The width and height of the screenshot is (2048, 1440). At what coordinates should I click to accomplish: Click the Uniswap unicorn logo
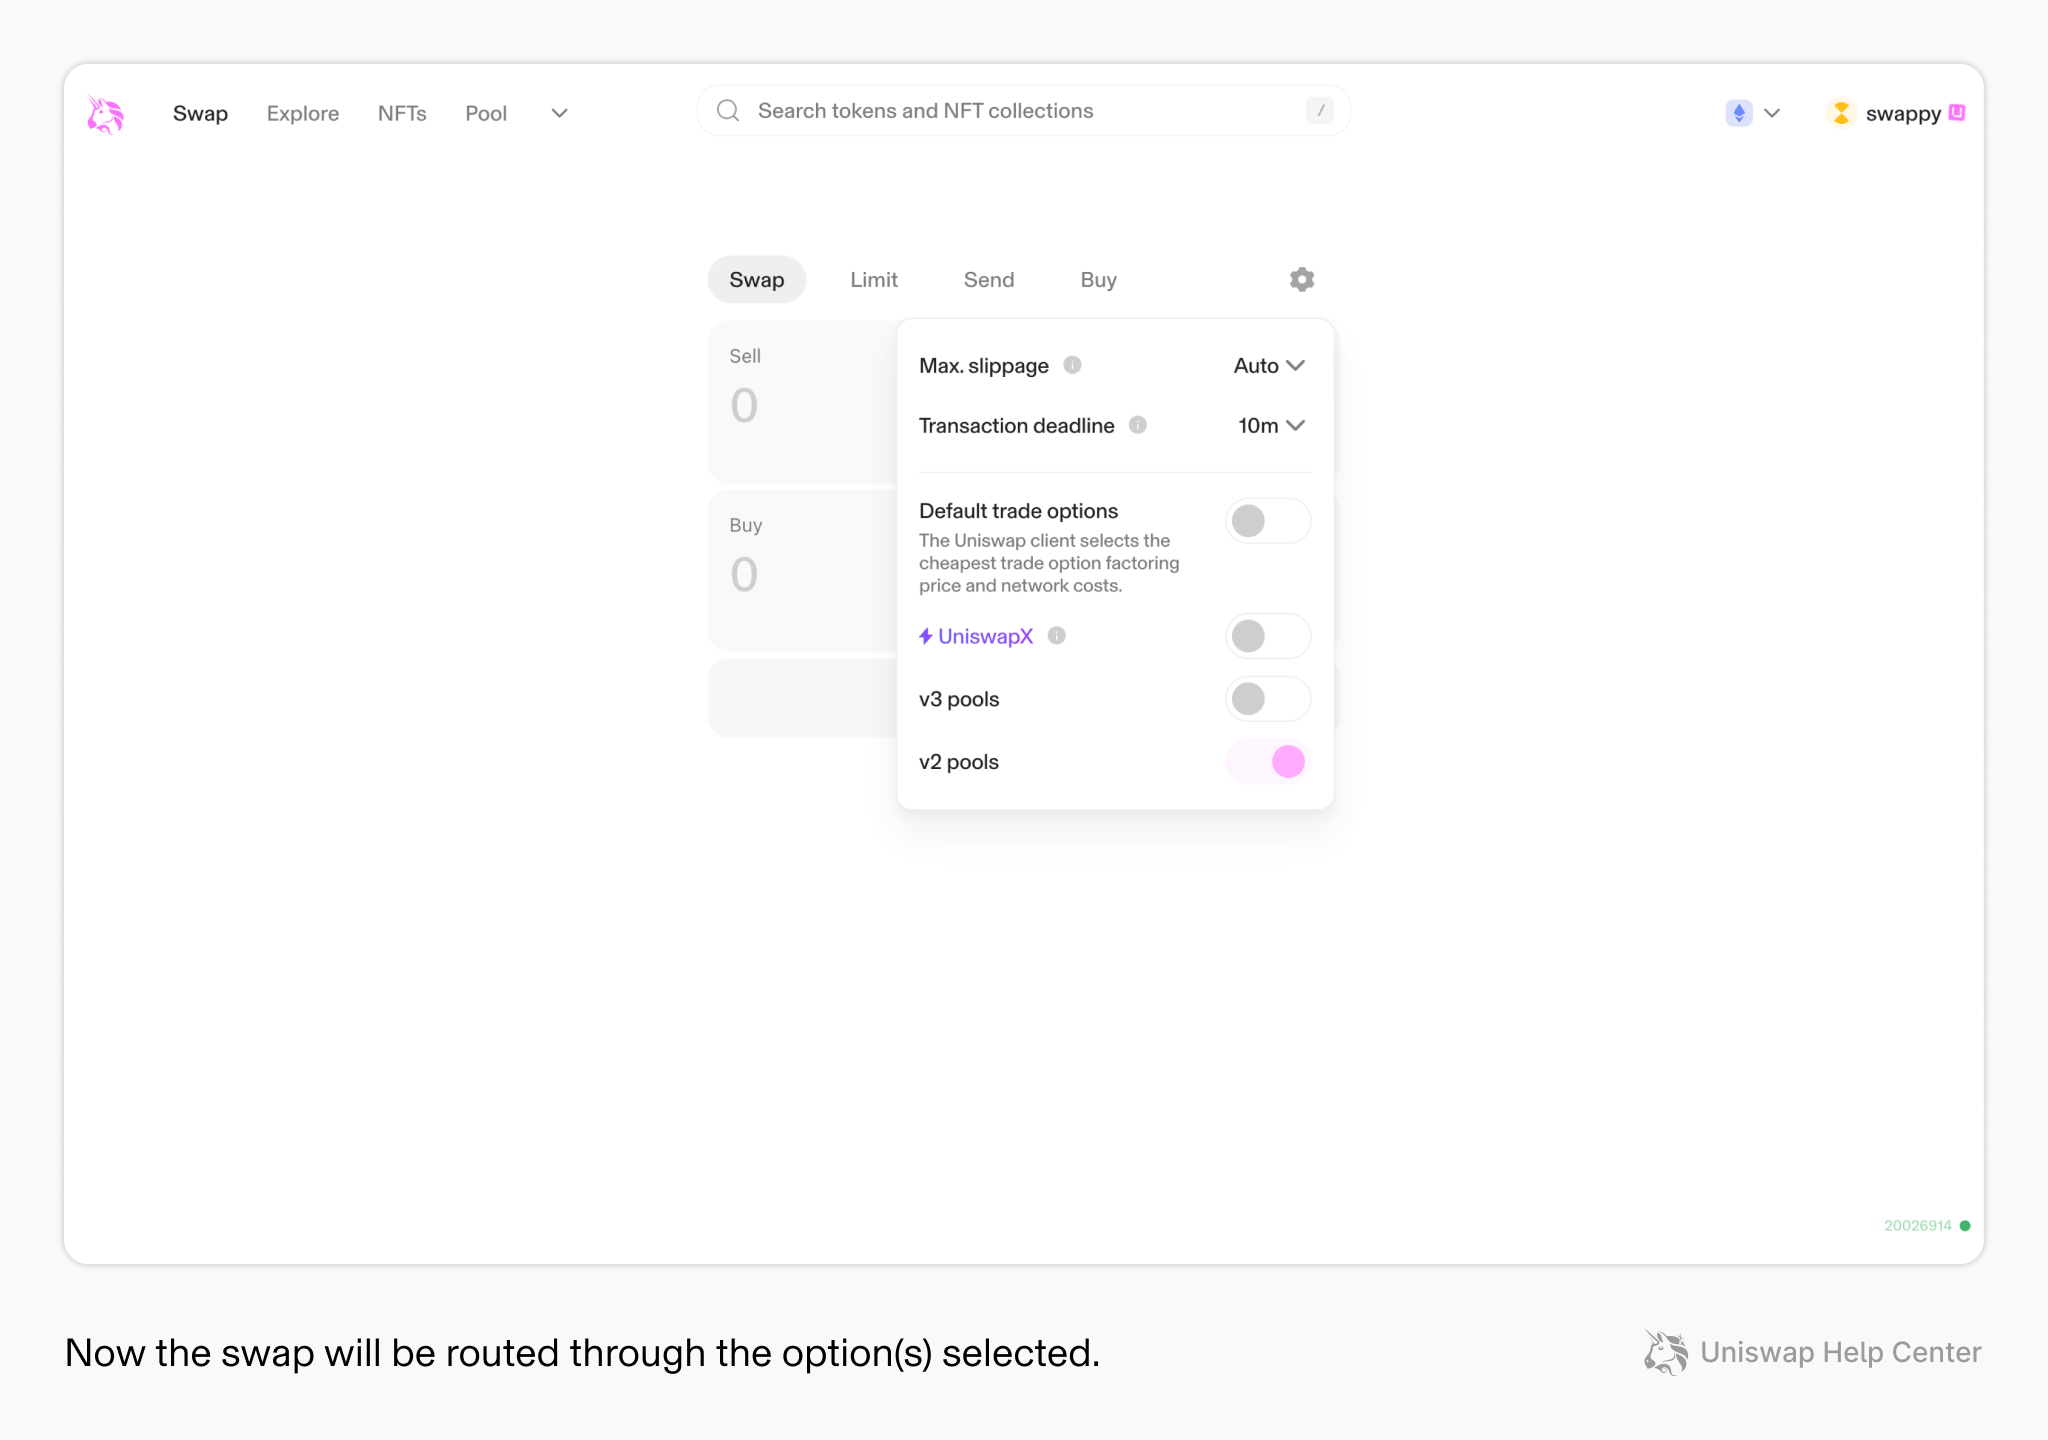click(x=106, y=113)
